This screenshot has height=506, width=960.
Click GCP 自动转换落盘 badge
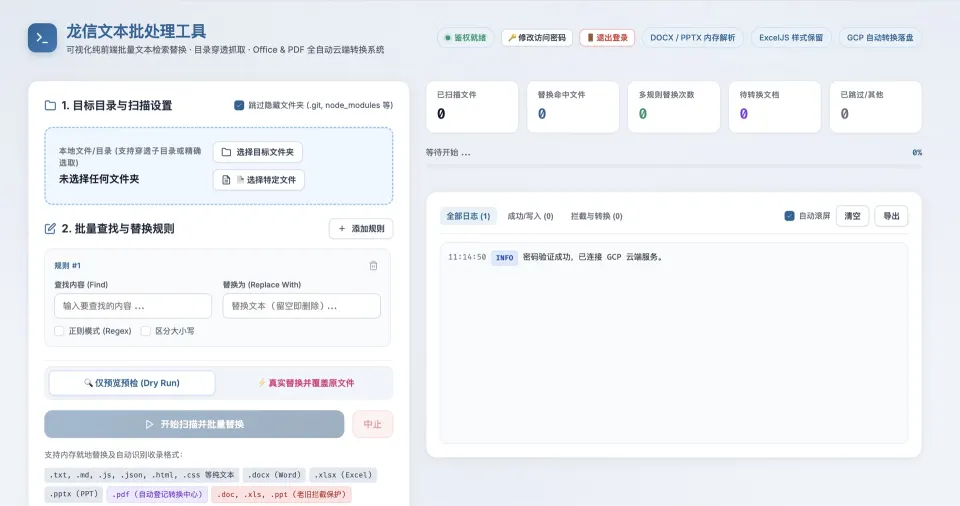point(880,38)
